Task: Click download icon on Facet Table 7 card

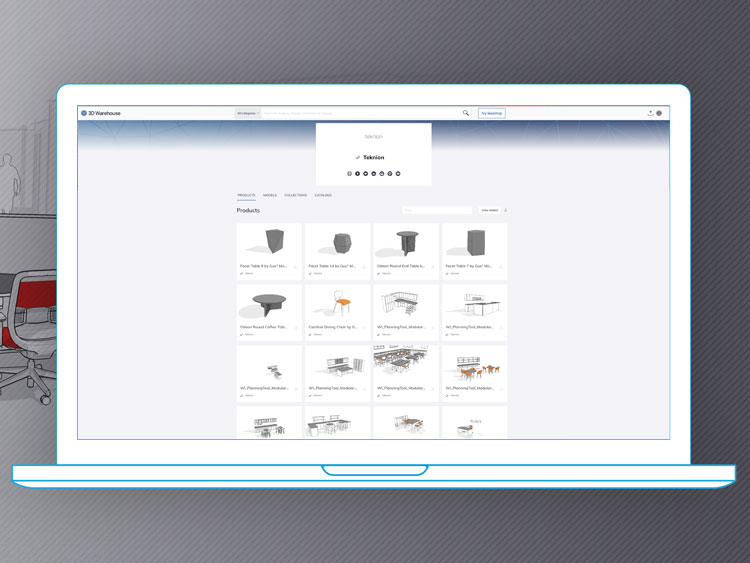Action: pyautogui.click(x=501, y=267)
